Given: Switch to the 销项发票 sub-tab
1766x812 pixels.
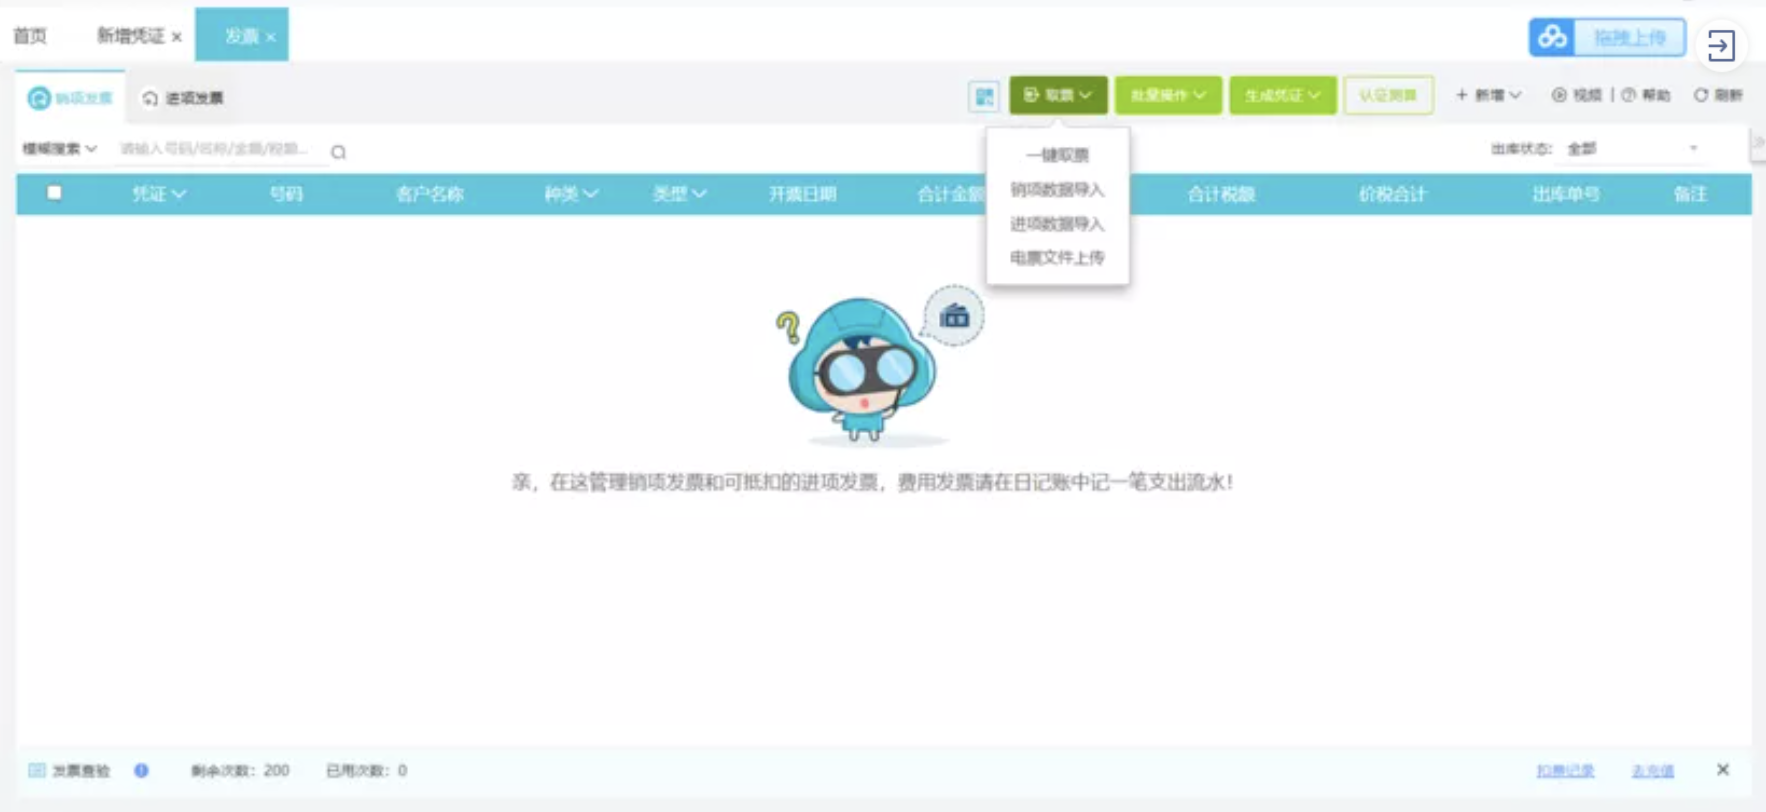Looking at the screenshot, I should [x=70, y=98].
